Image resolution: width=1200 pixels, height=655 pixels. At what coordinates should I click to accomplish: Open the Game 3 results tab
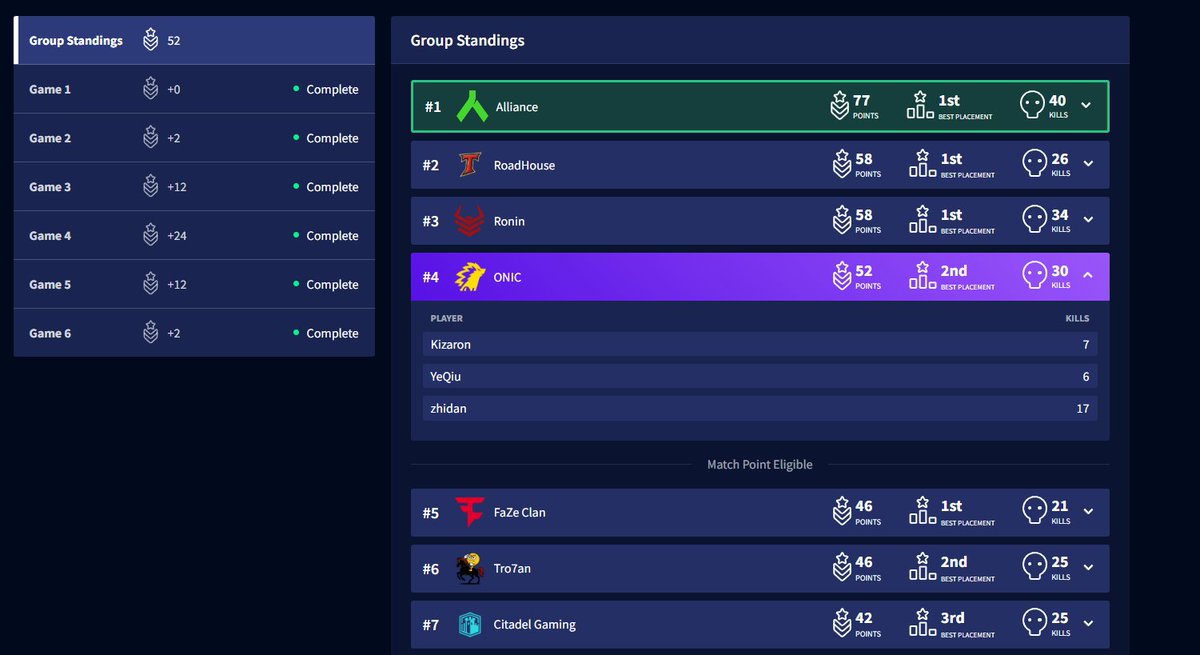click(194, 187)
